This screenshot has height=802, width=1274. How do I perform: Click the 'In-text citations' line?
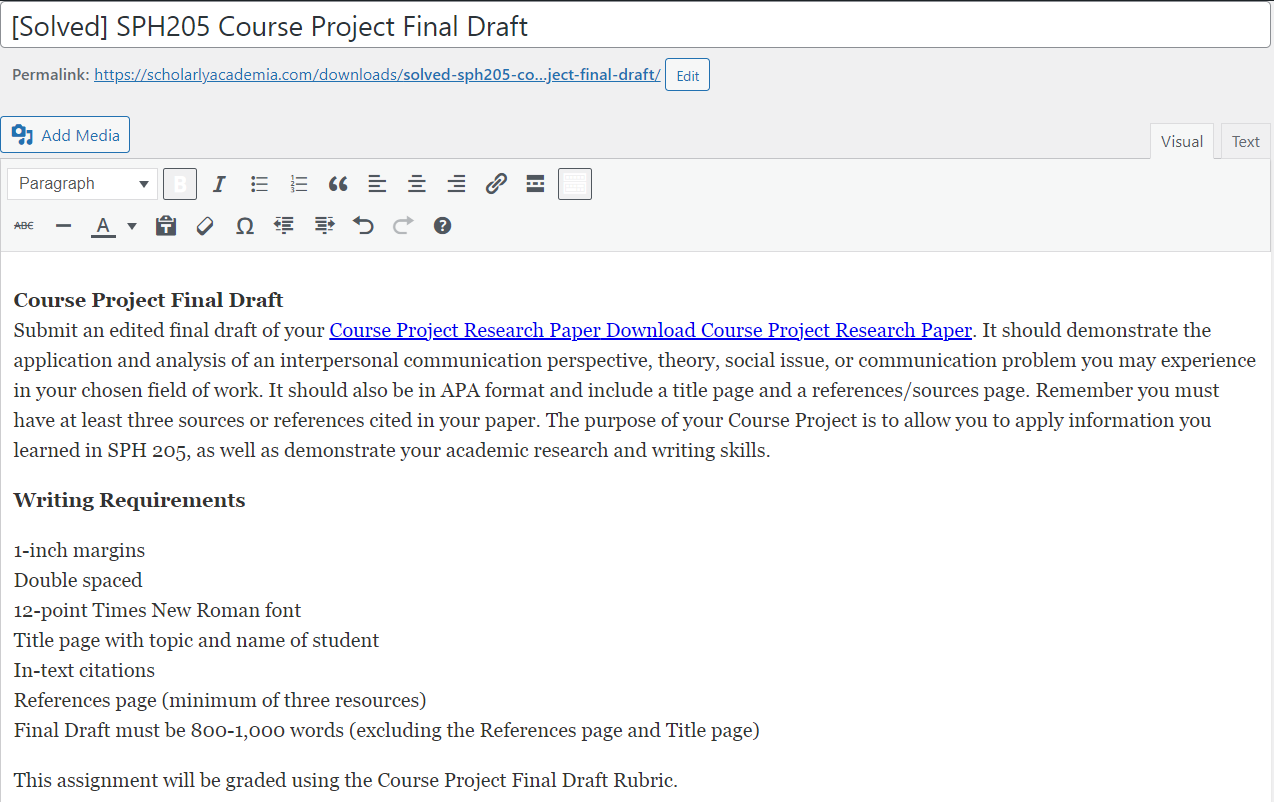[x=84, y=670]
